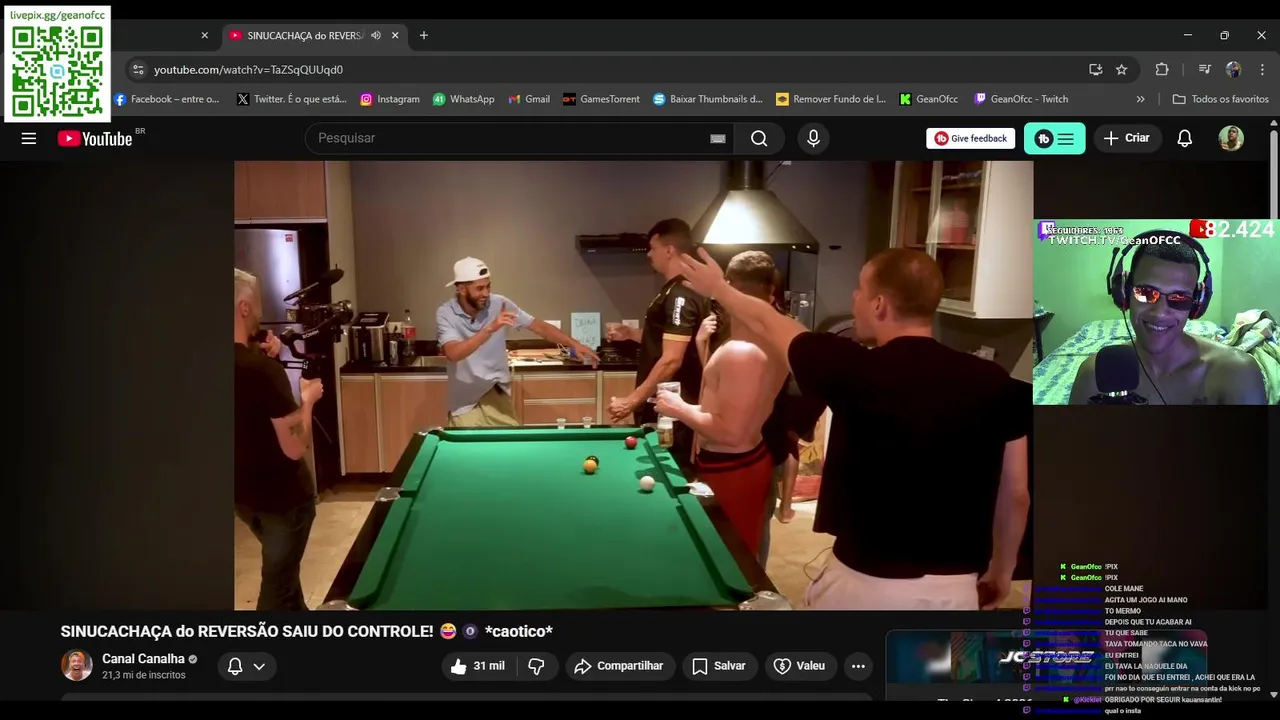Click the page scrollbar up arrow
The height and width of the screenshot is (720, 1280).
(1273, 122)
